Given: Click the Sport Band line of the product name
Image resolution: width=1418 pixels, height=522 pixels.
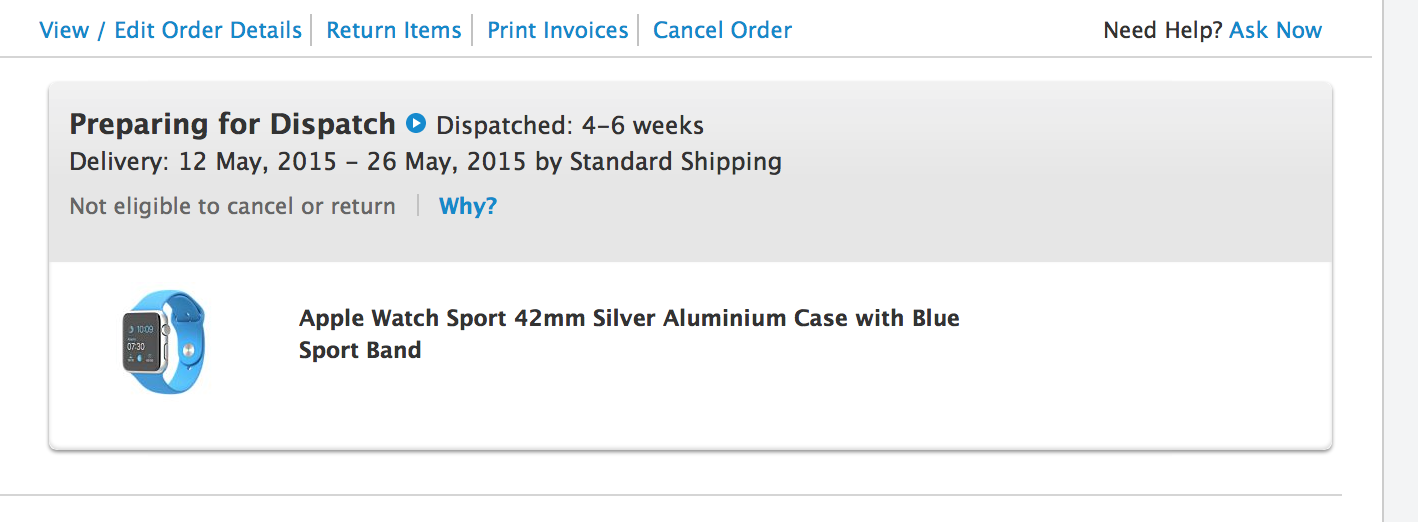Looking at the screenshot, I should [x=360, y=351].
